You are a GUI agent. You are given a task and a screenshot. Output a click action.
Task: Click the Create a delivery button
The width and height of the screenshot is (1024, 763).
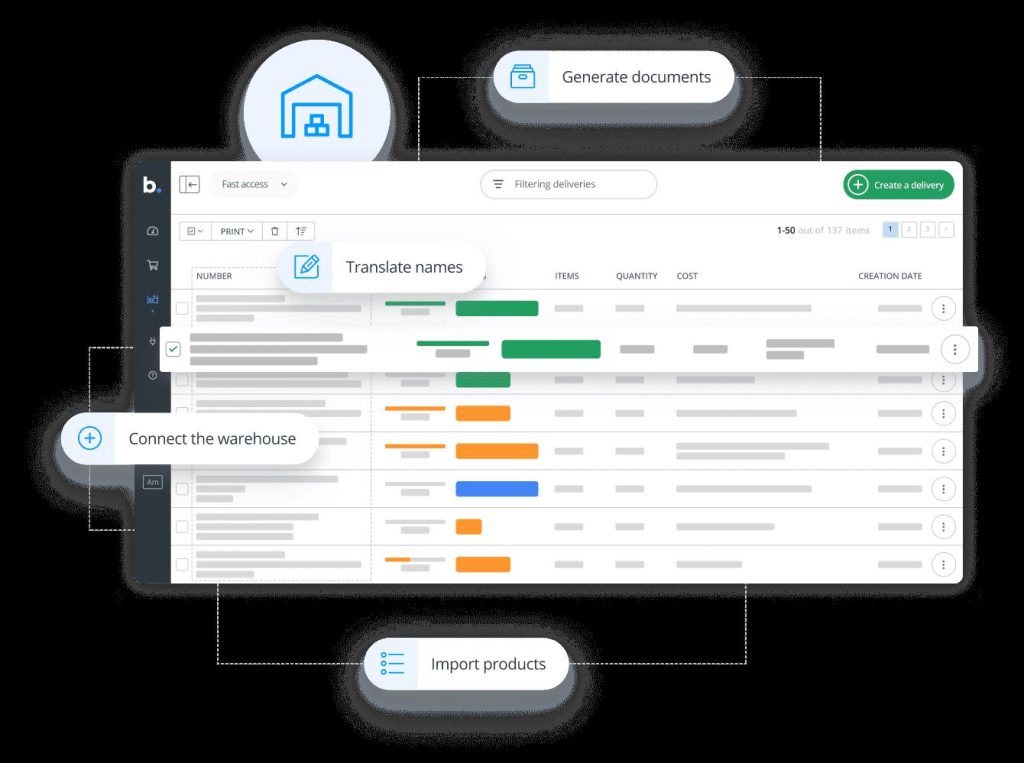click(x=899, y=185)
